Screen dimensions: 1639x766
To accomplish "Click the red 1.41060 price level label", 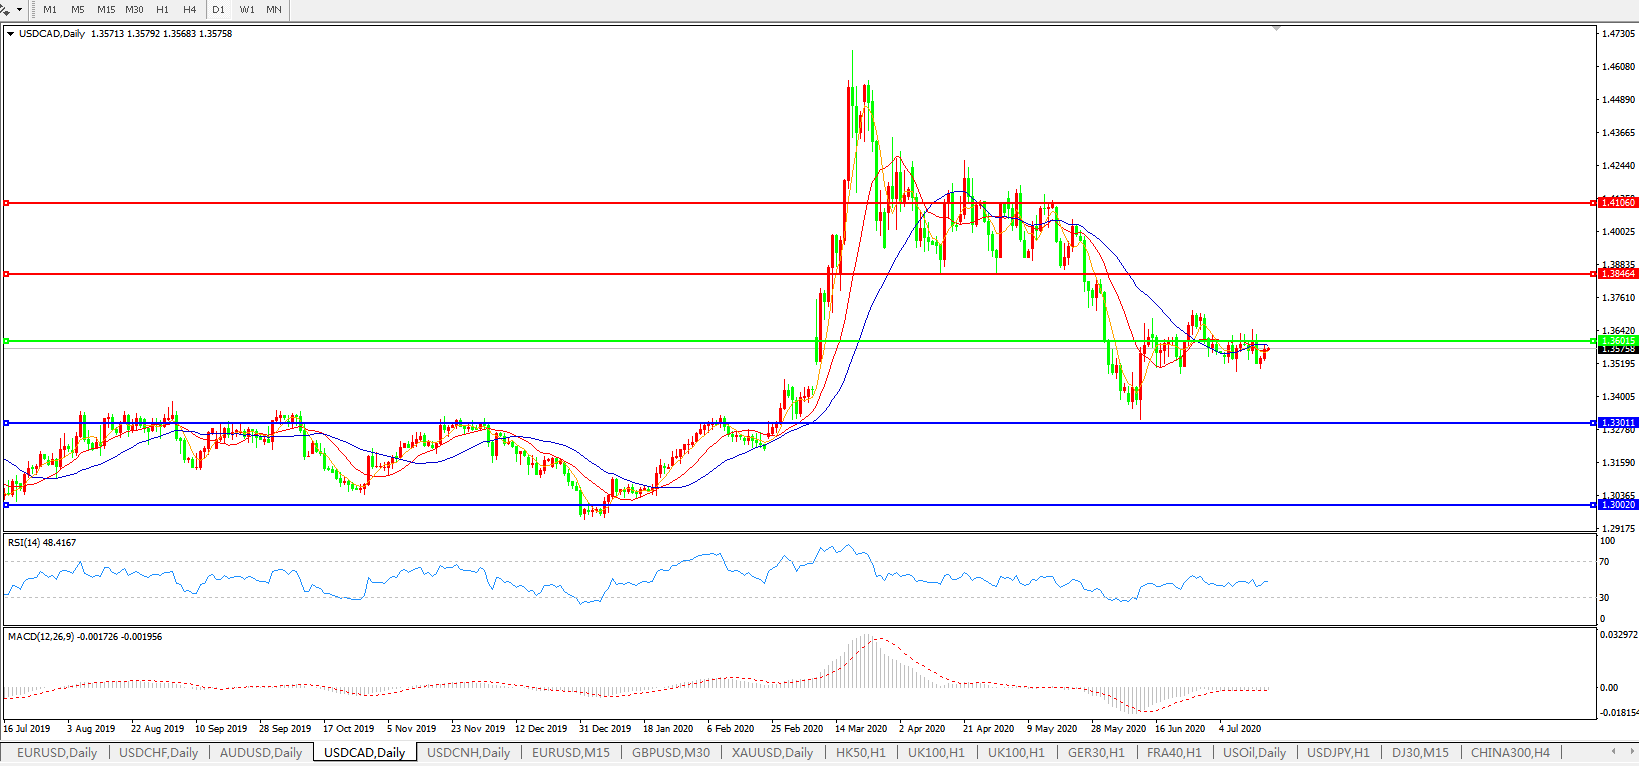I will point(1617,203).
